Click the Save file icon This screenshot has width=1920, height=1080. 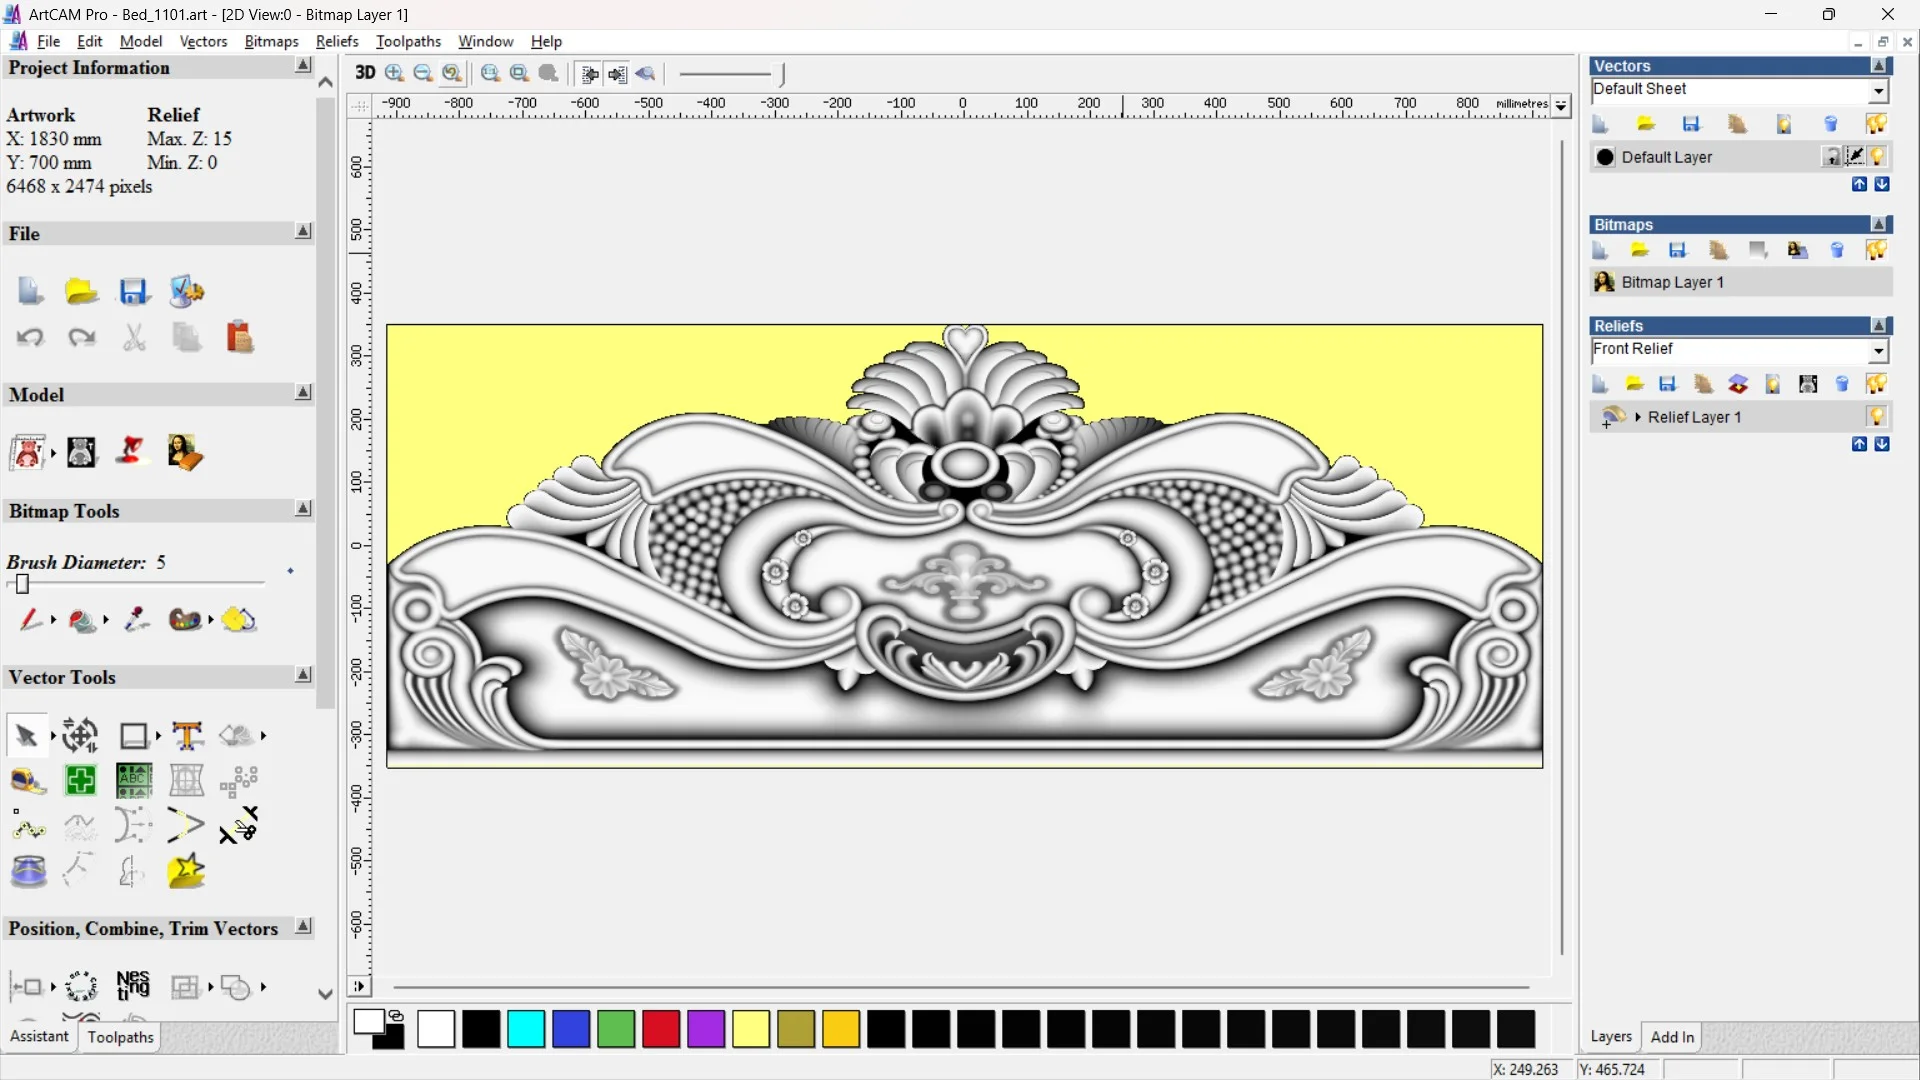pos(133,292)
